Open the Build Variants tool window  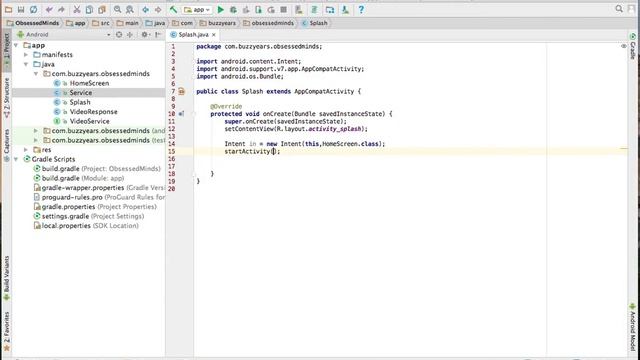pyautogui.click(x=7, y=278)
